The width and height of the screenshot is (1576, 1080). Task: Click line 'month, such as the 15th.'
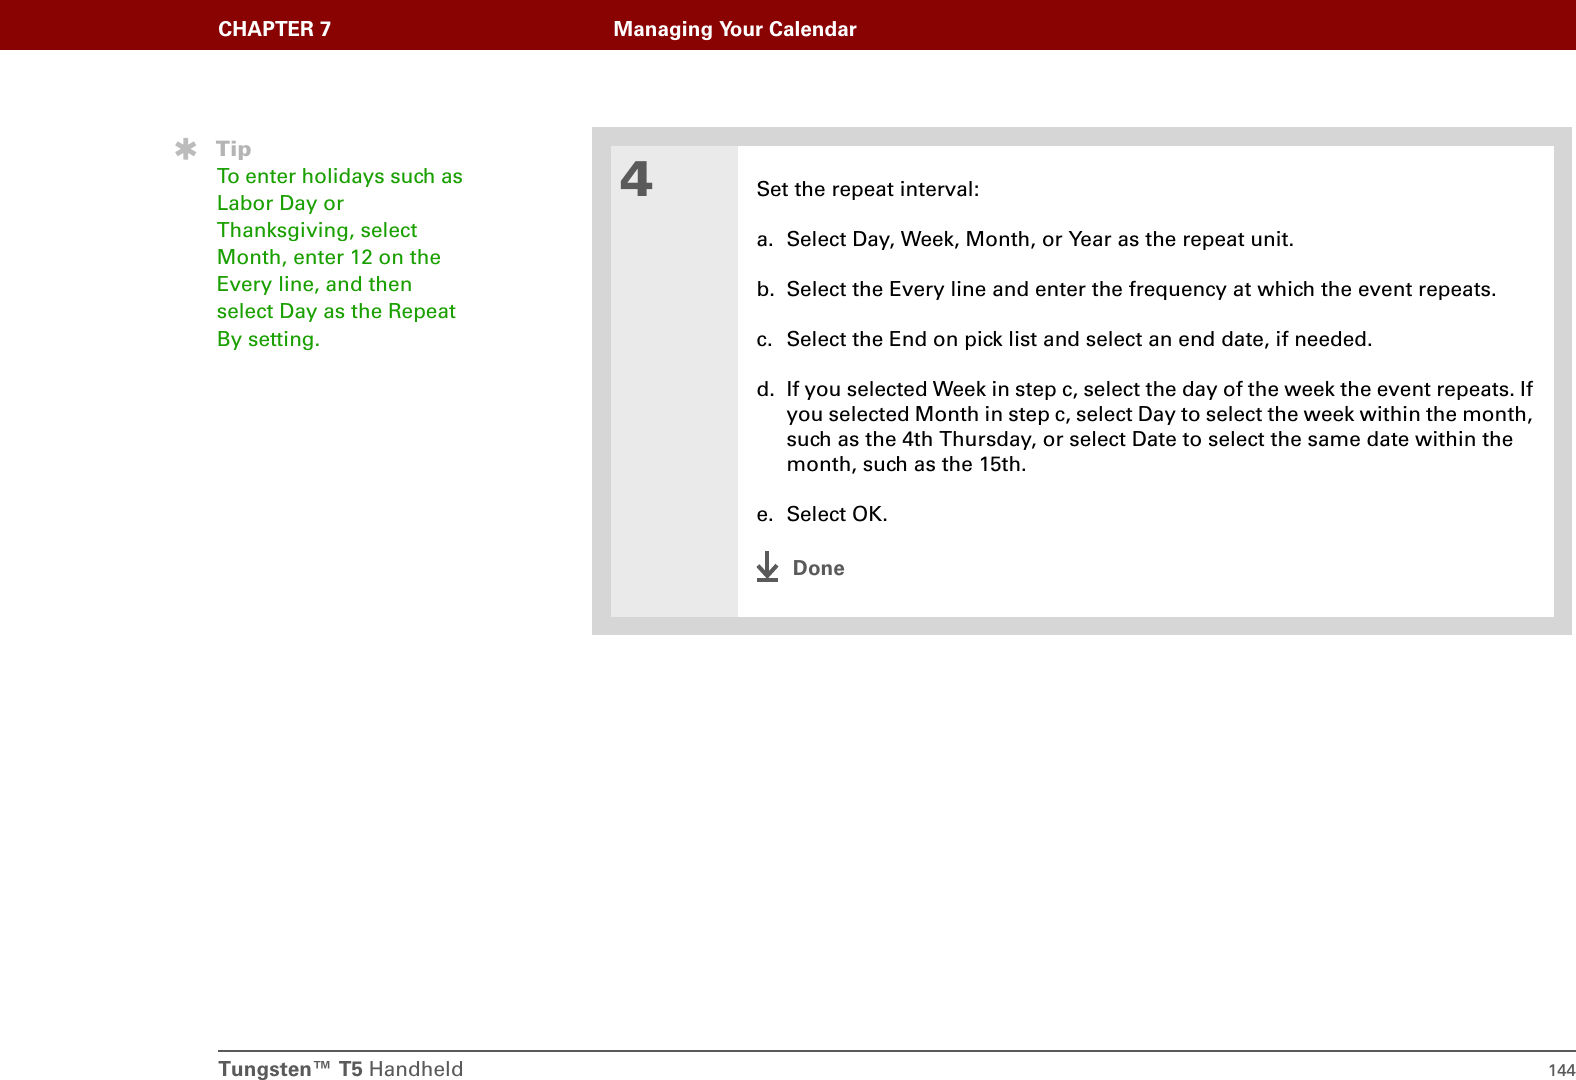(906, 464)
